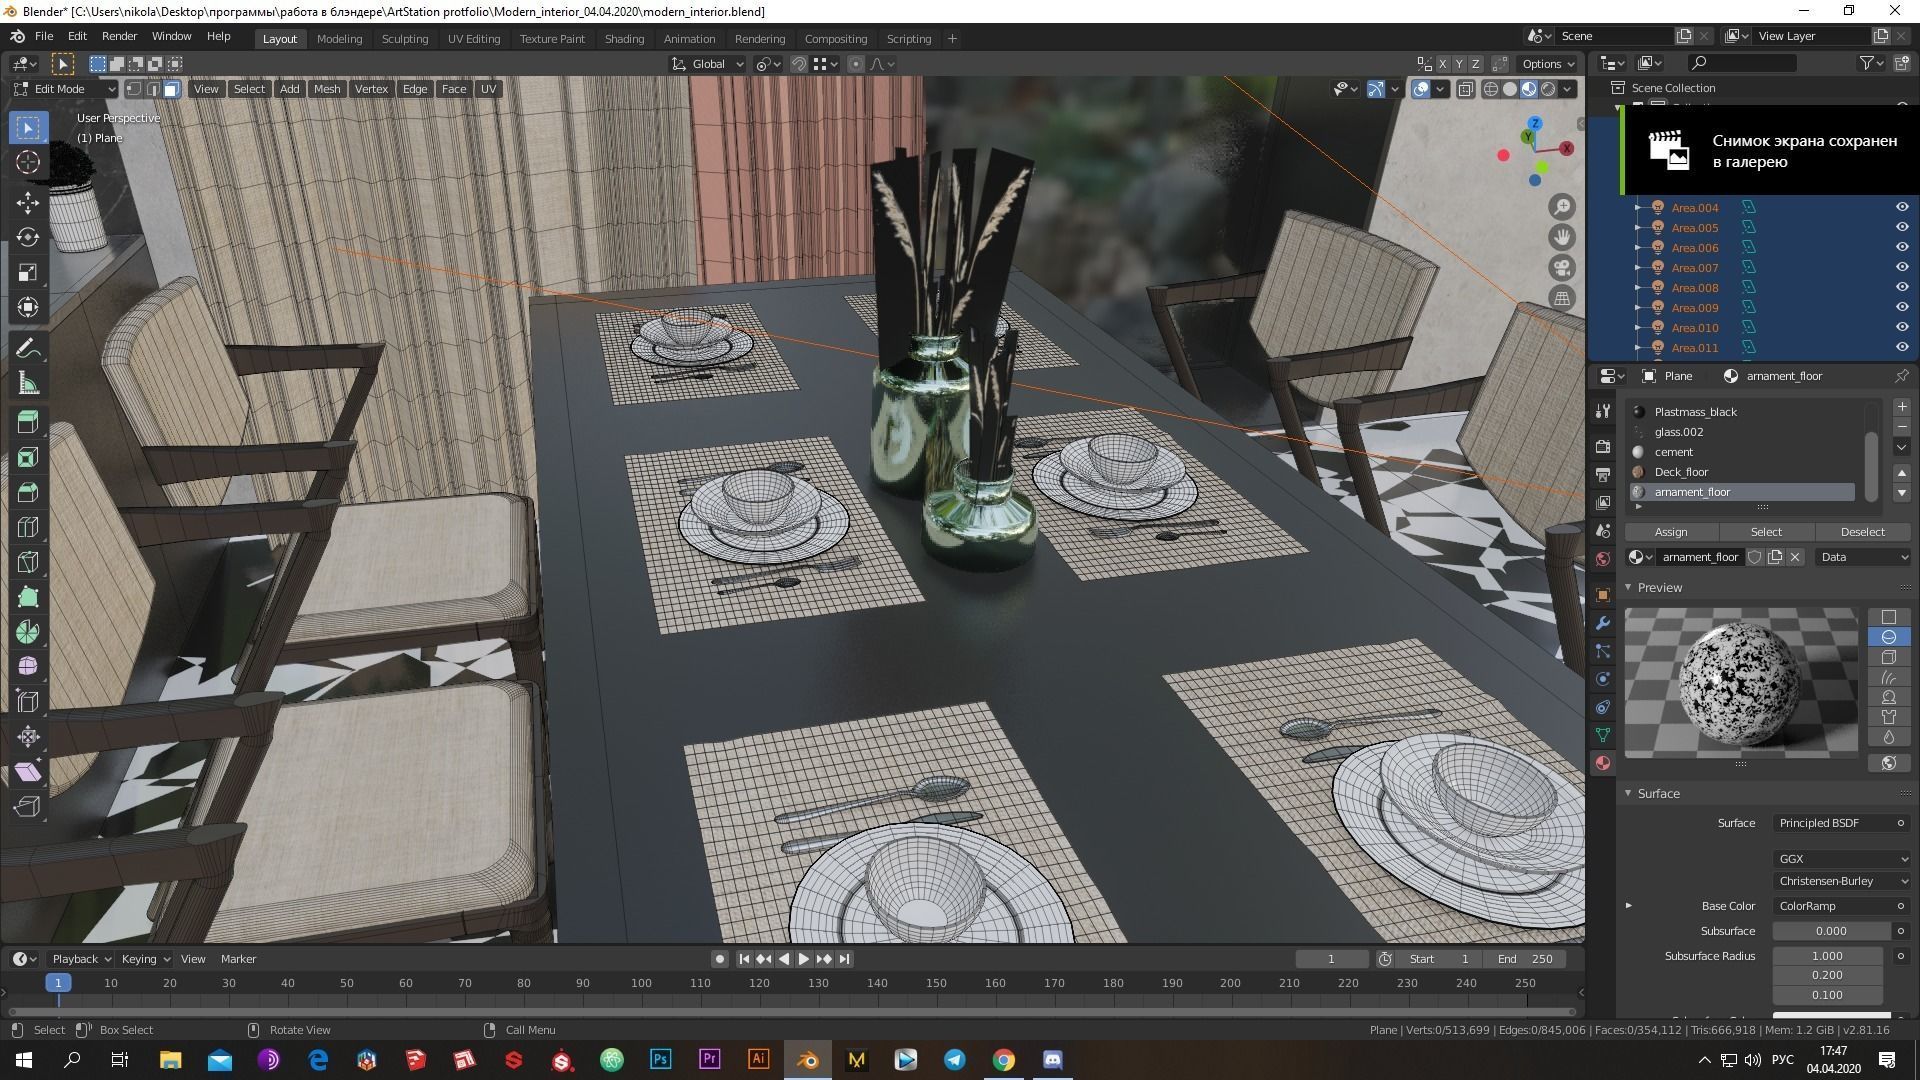The width and height of the screenshot is (1920, 1080).
Task: Select the Annotate tool
Action: click(x=28, y=348)
